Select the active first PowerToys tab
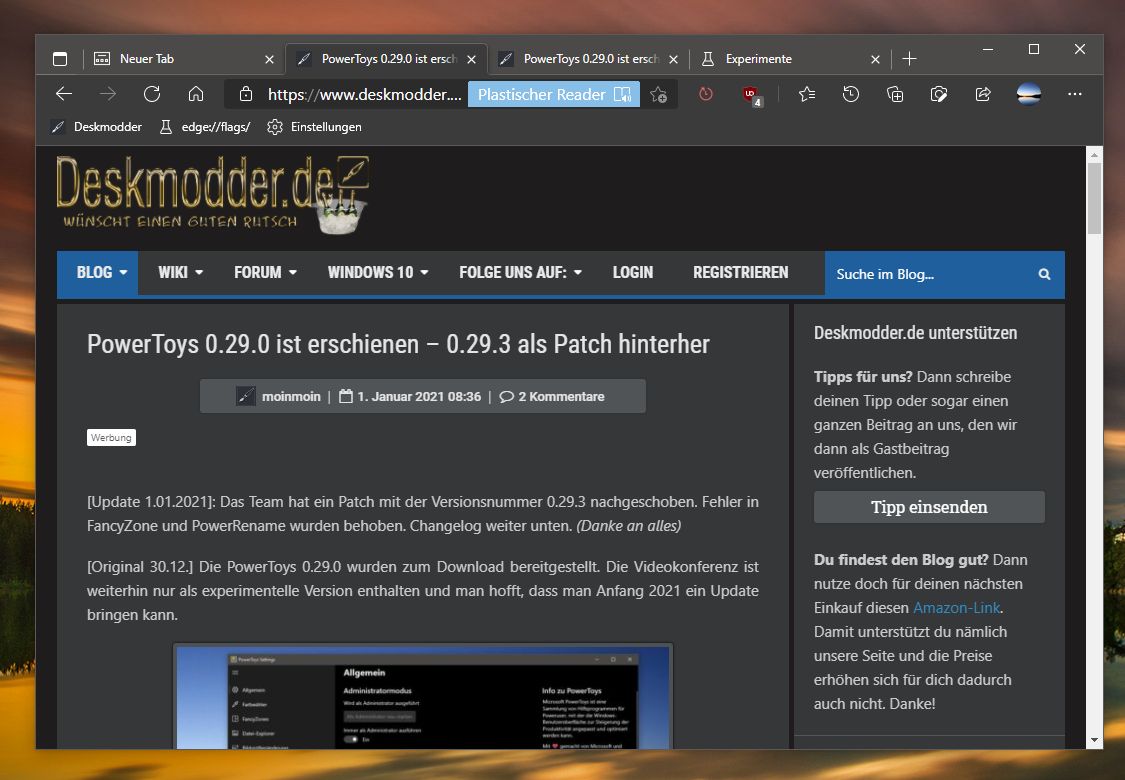 coord(386,59)
